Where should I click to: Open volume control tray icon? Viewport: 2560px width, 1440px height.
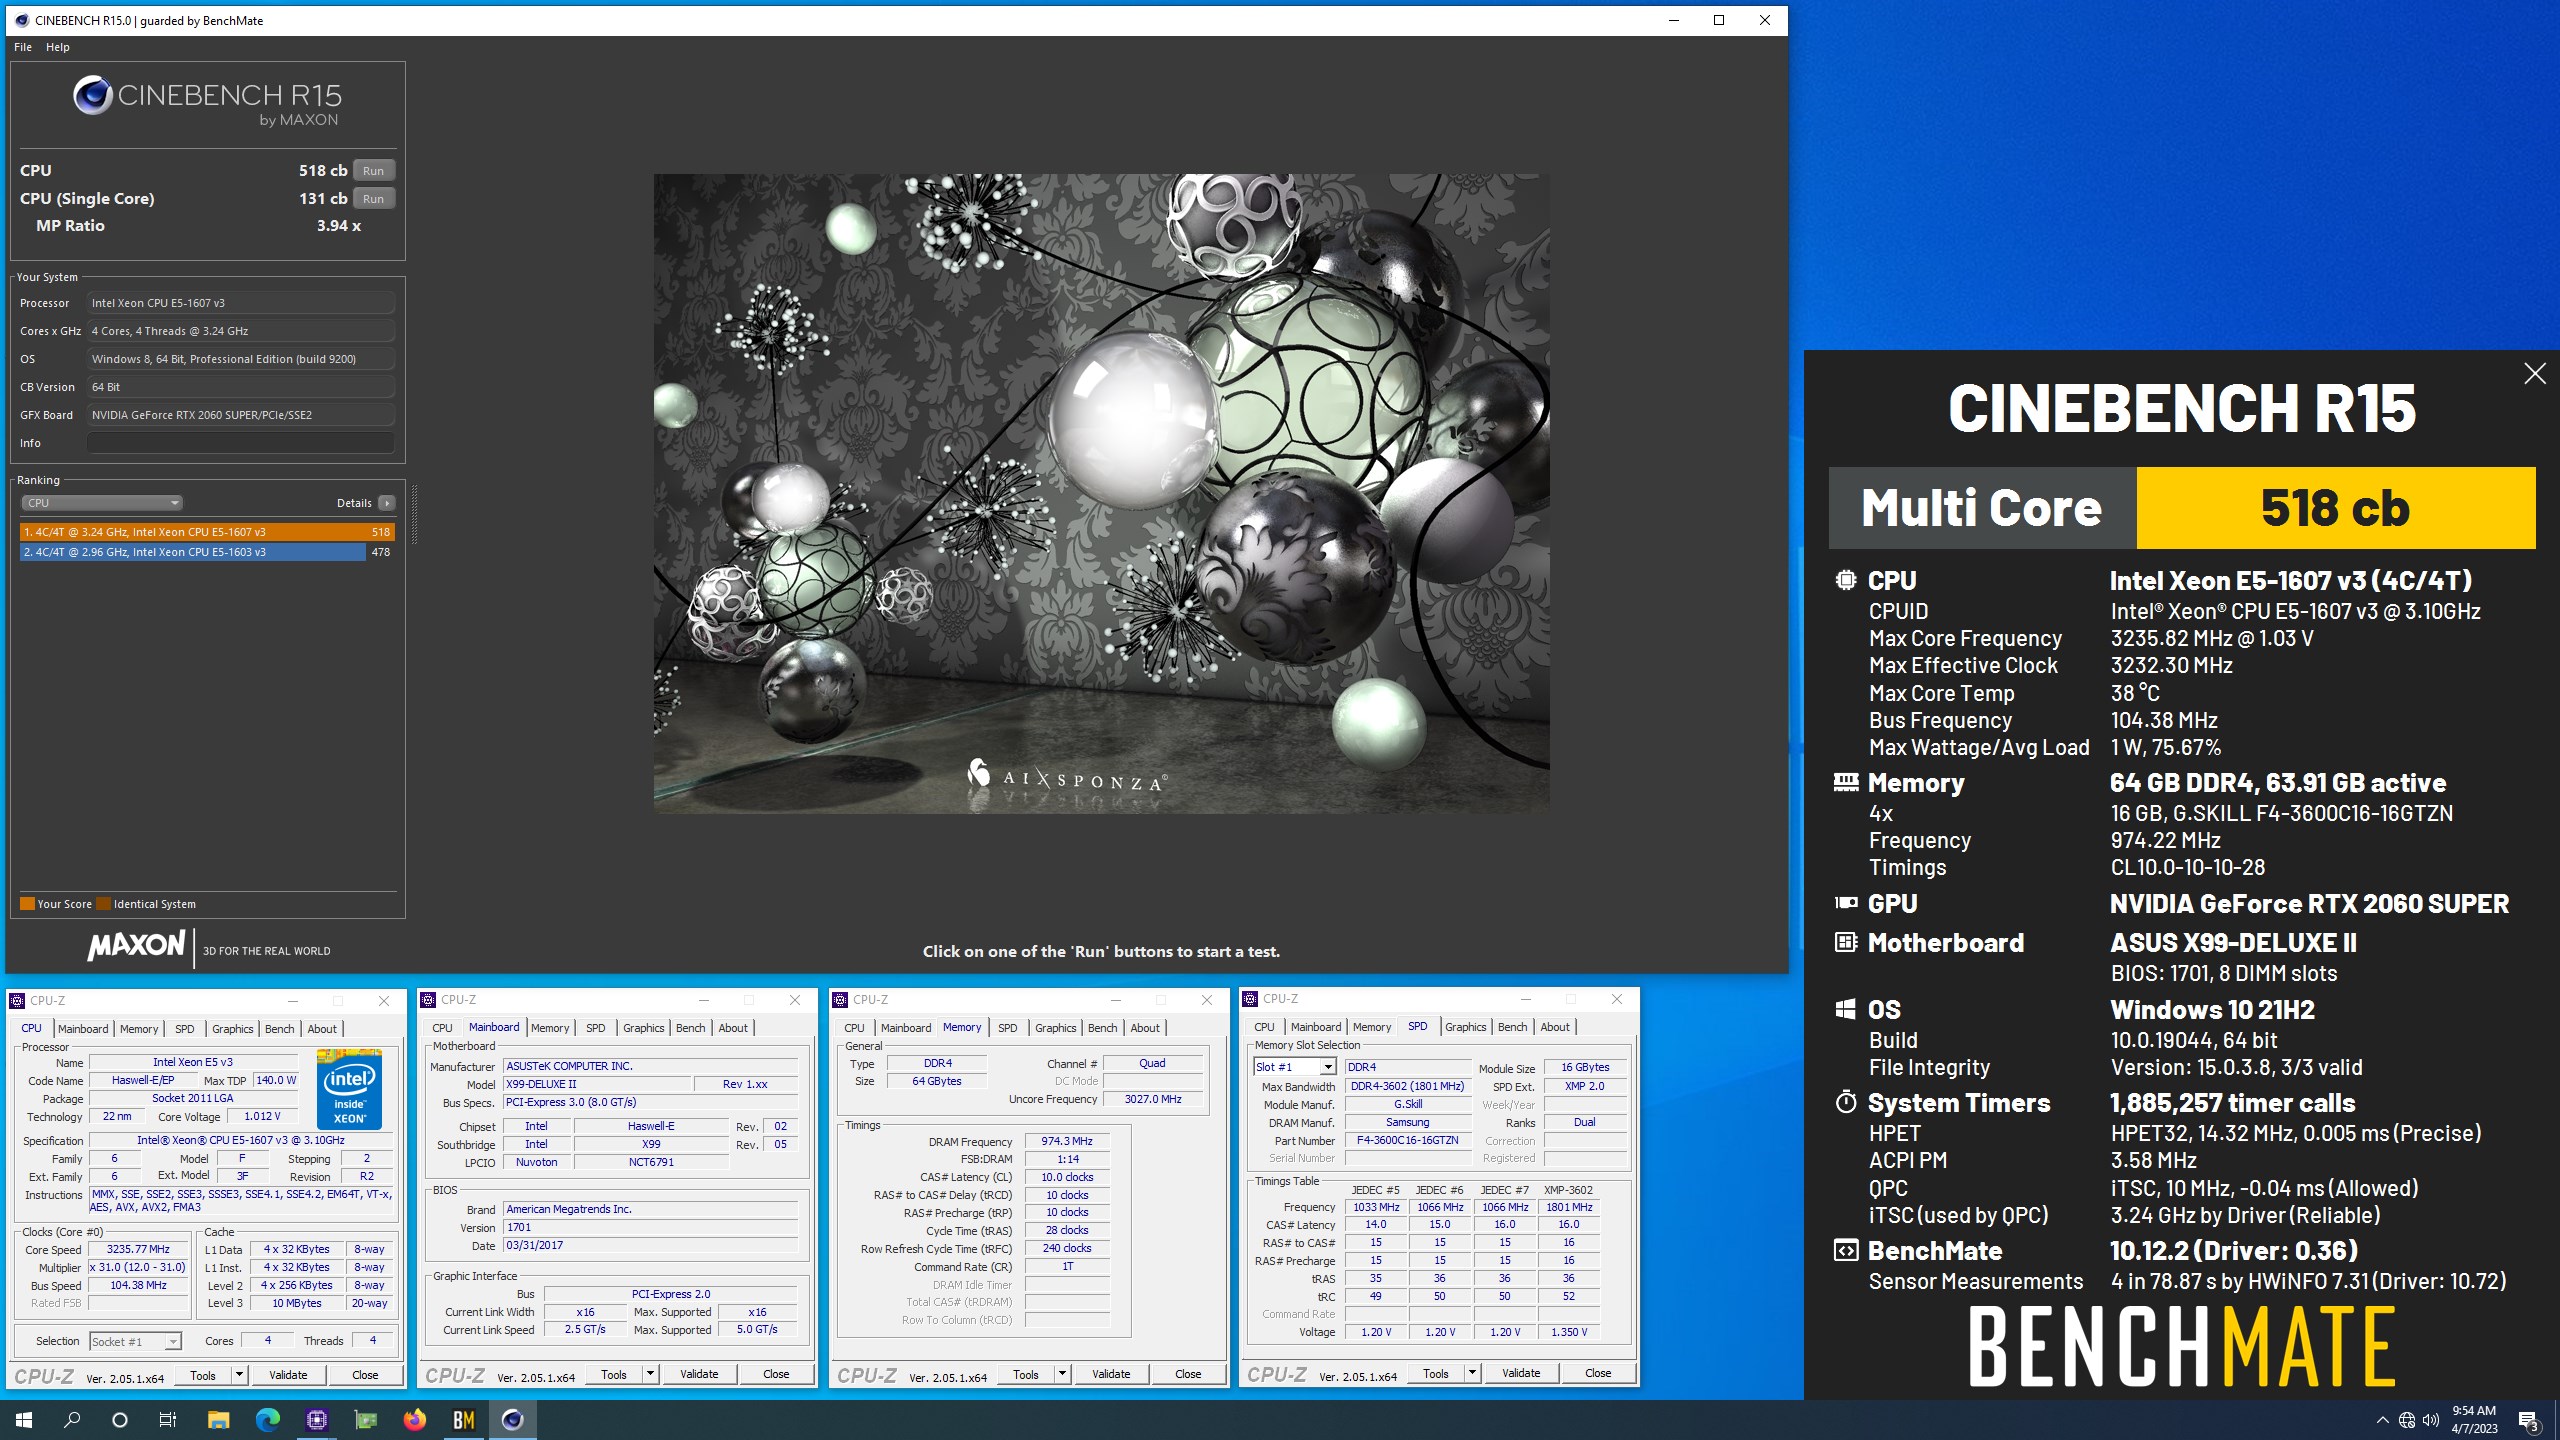coord(2431,1420)
